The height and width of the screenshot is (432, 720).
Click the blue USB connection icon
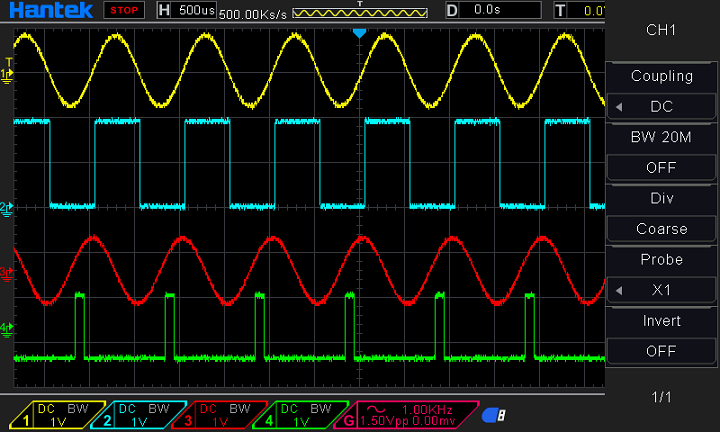coord(493,415)
